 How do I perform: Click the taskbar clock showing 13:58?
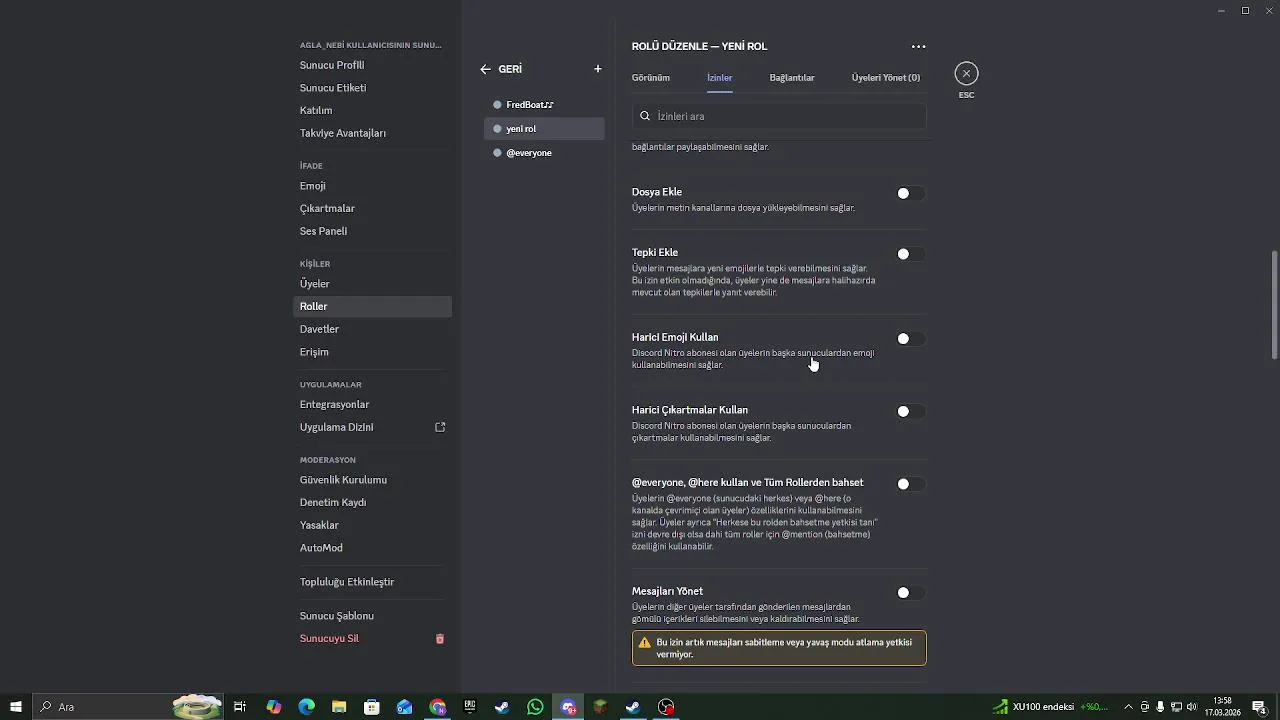[1222, 707]
